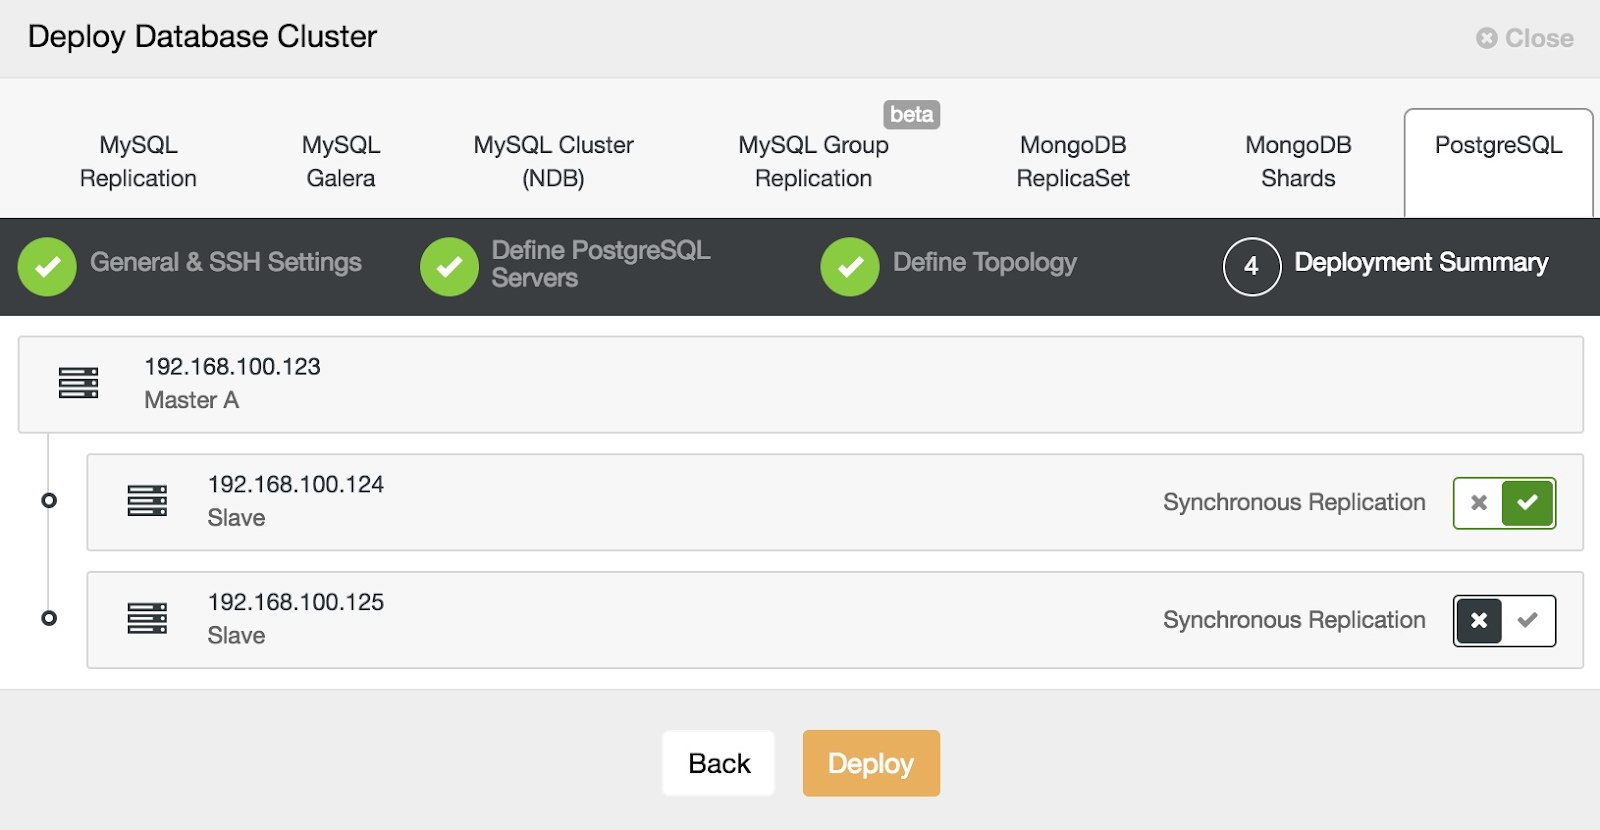Enable synchronous replication for 192.168.100.124
This screenshot has width=1600, height=830.
point(1528,503)
